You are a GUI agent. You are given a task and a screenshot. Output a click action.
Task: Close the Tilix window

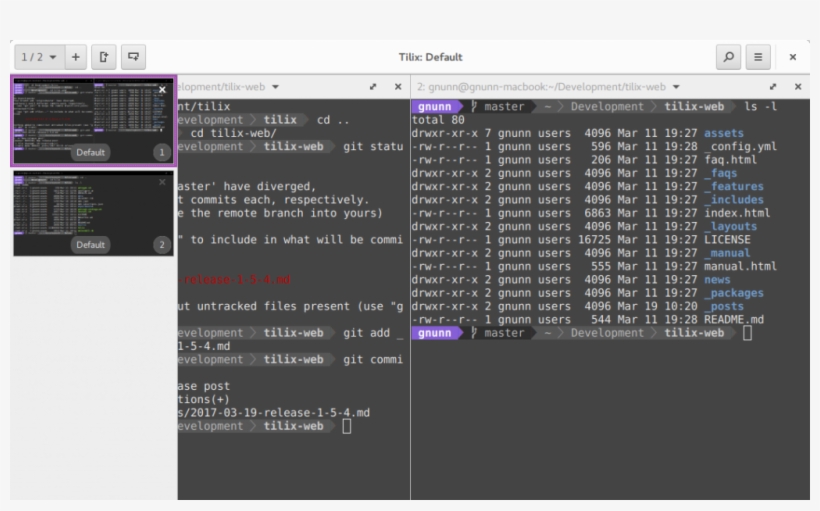tap(793, 57)
